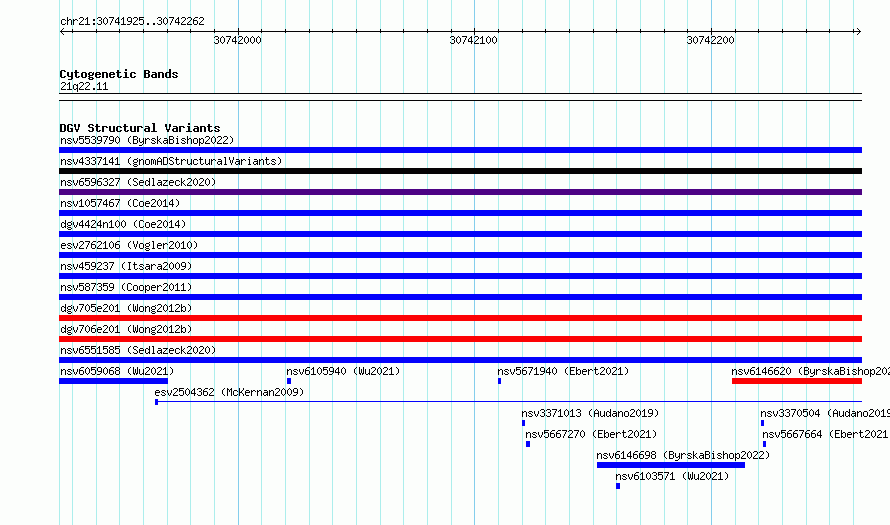Open the nsv459237 (Itsara2009) variant
The image size is (890, 525).
[x=126, y=266]
